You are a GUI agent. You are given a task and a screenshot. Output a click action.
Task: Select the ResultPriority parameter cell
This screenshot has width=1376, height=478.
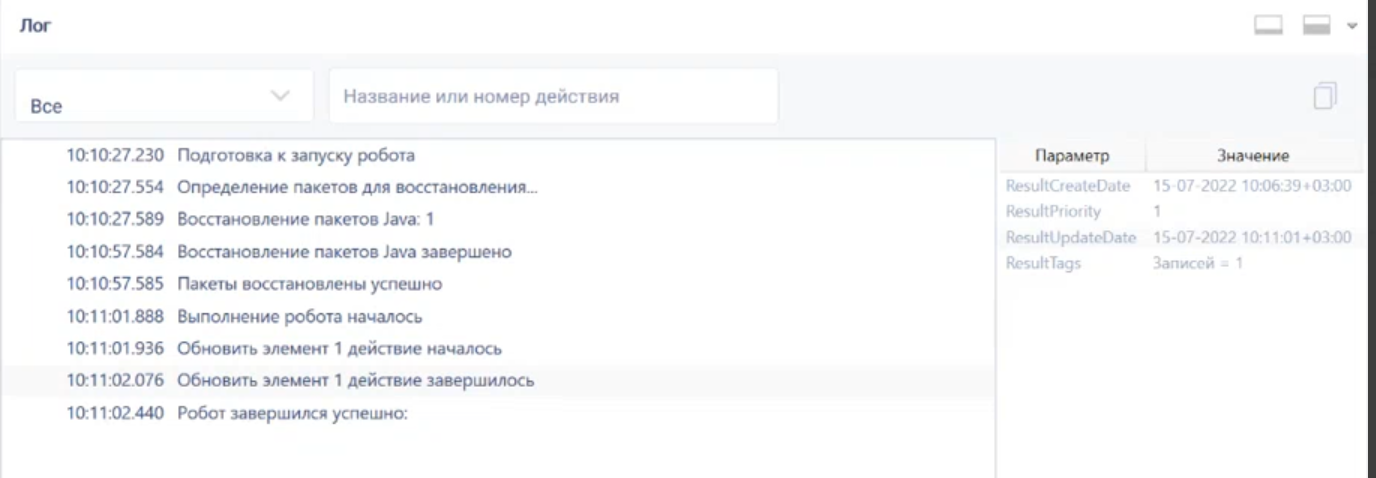coord(1053,211)
